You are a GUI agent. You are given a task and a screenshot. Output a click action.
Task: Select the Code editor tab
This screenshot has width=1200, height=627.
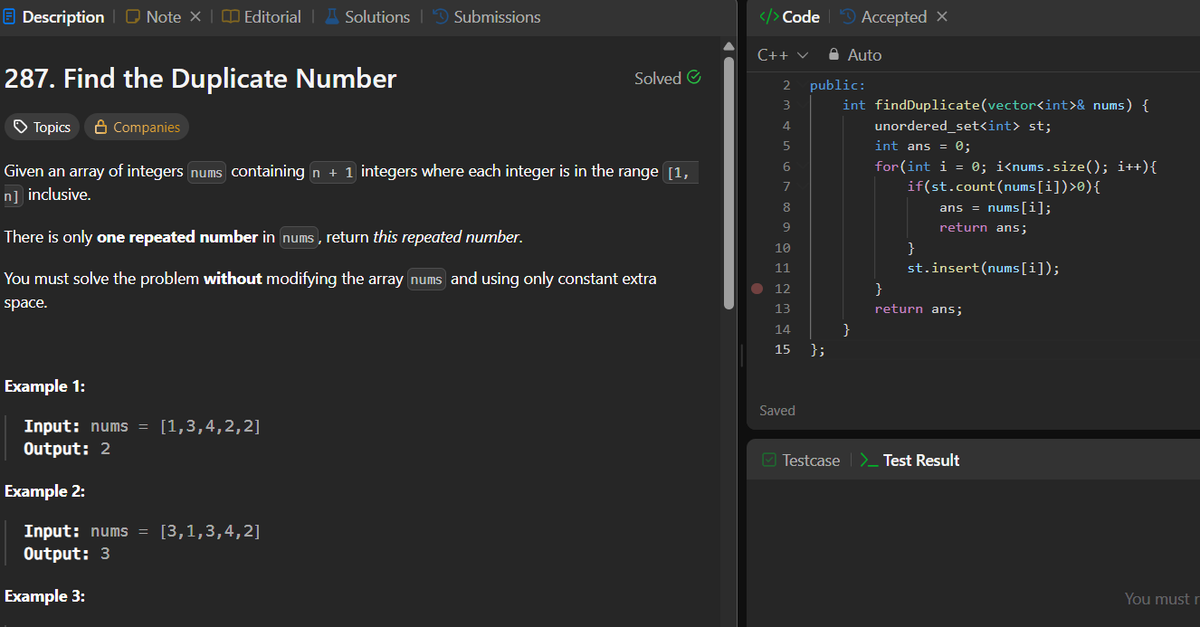[x=790, y=17]
